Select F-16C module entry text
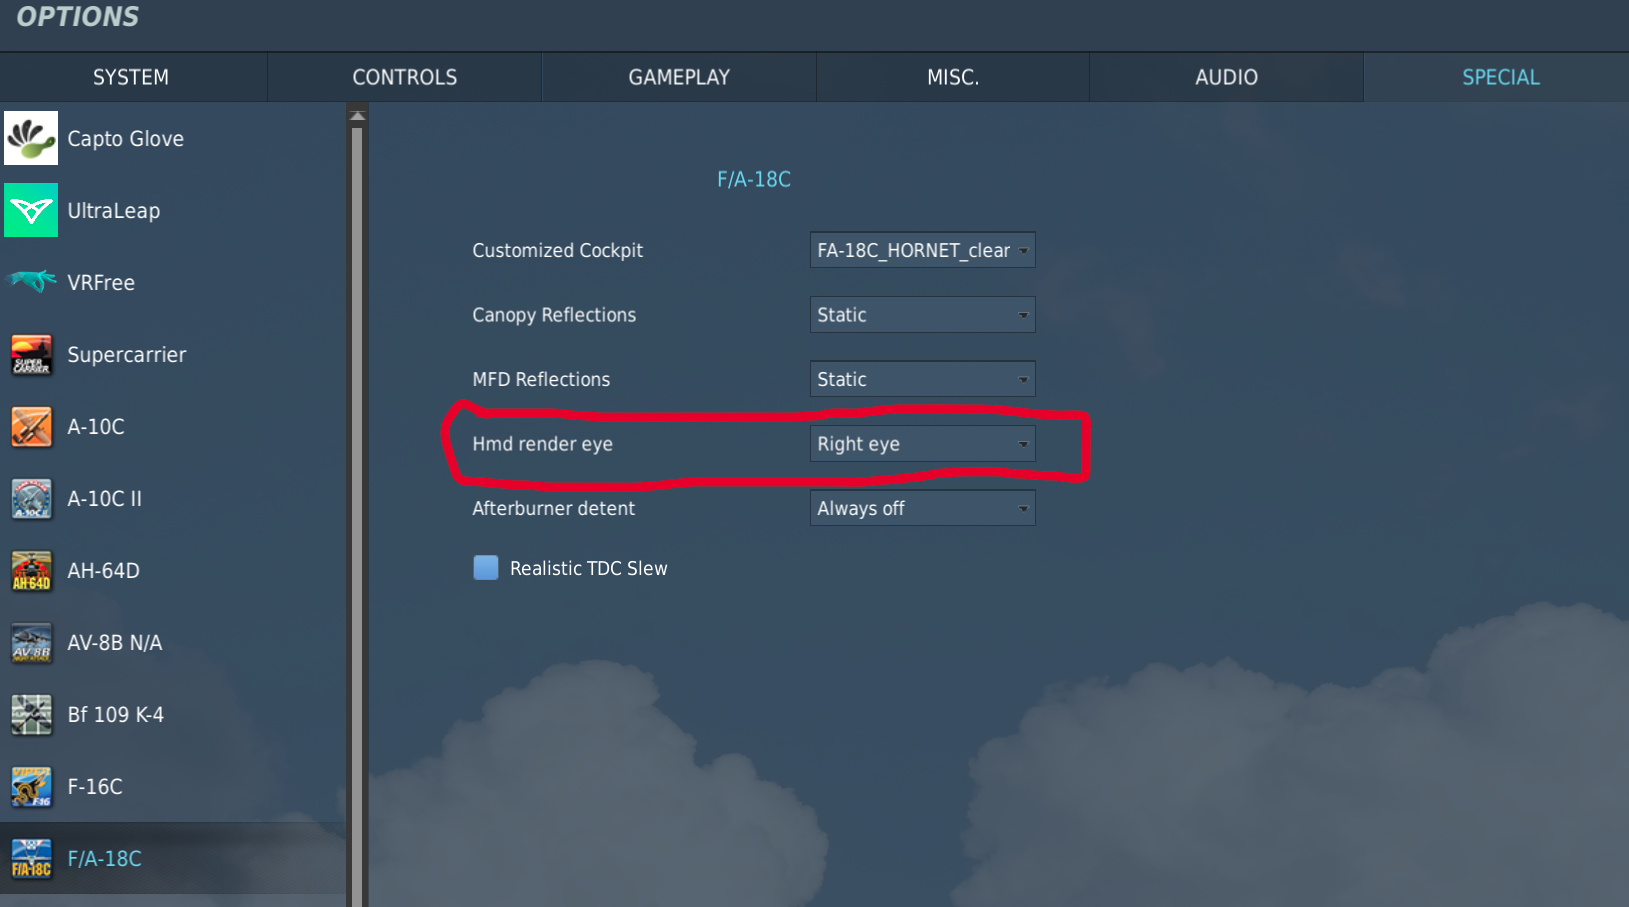The image size is (1629, 907). tap(95, 787)
